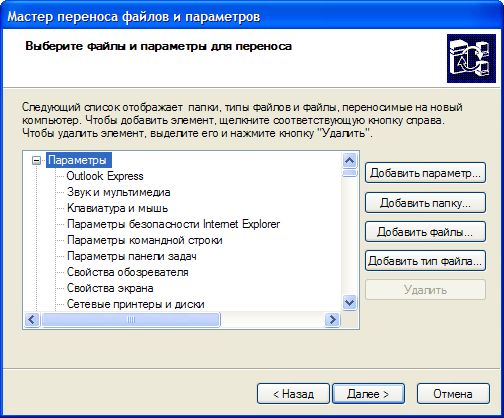Select Параметры панели задач entry
This screenshot has height=418, width=504.
(132, 256)
